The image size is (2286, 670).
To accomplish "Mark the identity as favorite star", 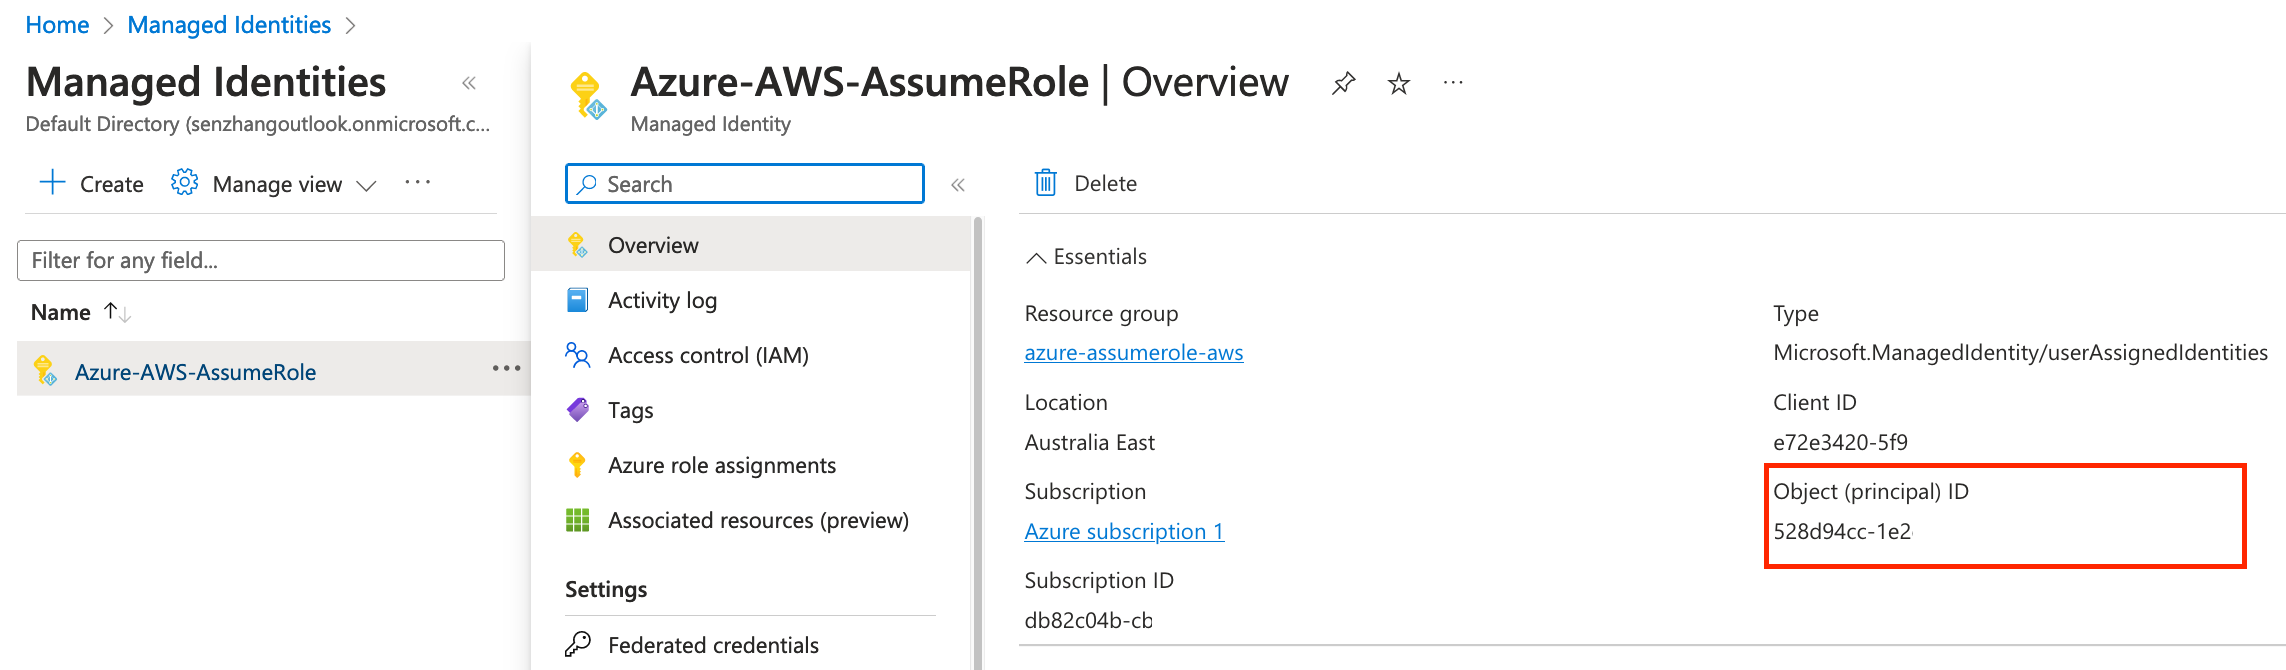I will (1398, 84).
